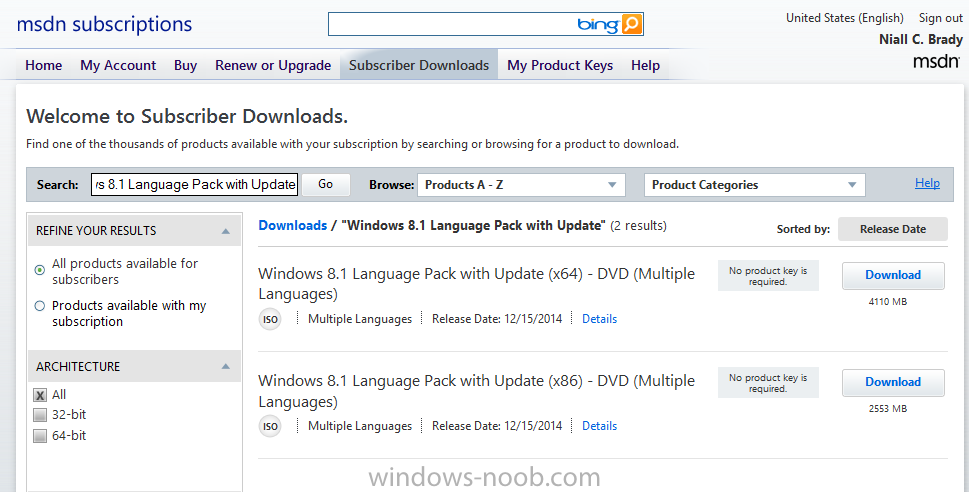Click the x64 Language Pack title

[476, 284]
